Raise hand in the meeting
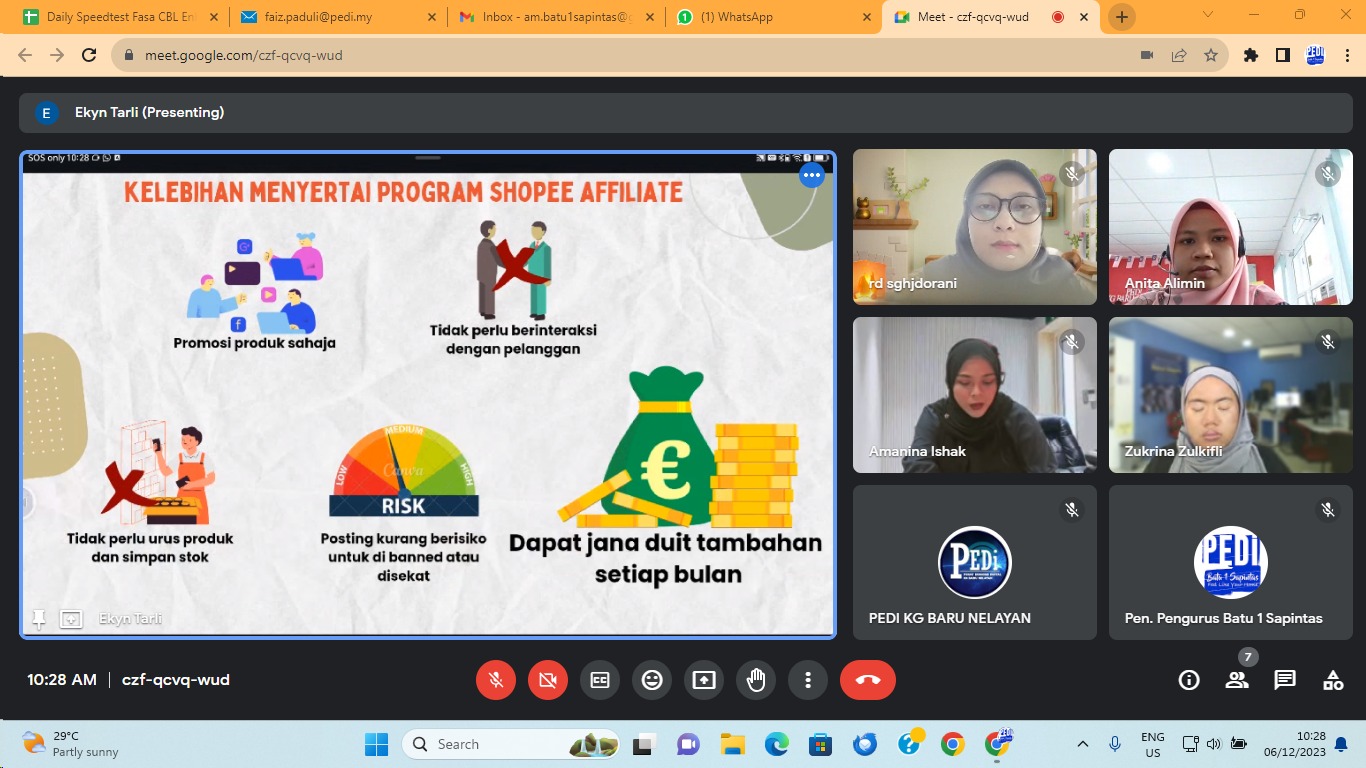The width and height of the screenshot is (1366, 768). click(x=756, y=680)
